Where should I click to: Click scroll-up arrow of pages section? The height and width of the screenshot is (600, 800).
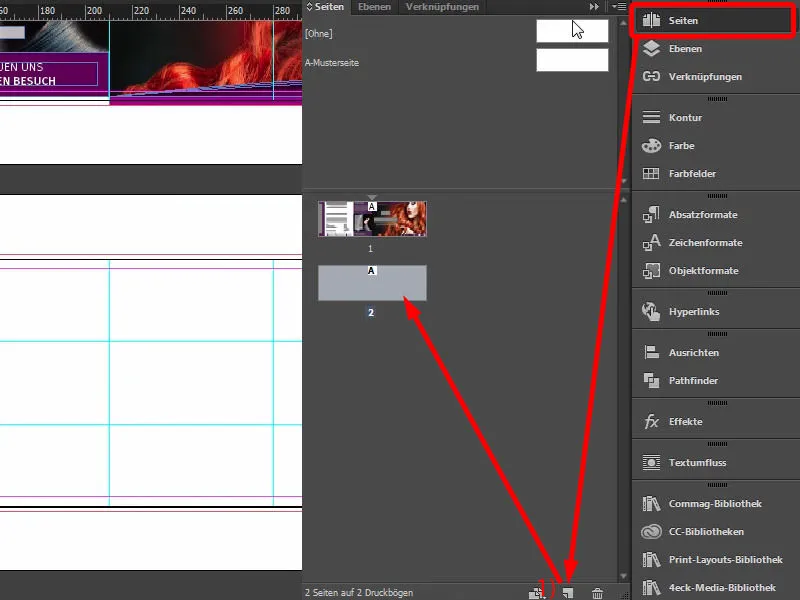click(623, 199)
